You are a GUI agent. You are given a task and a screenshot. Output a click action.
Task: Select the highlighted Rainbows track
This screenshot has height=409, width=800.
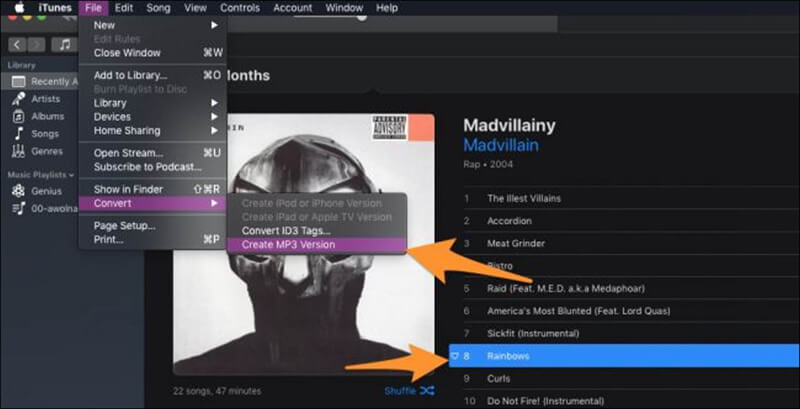pos(624,356)
